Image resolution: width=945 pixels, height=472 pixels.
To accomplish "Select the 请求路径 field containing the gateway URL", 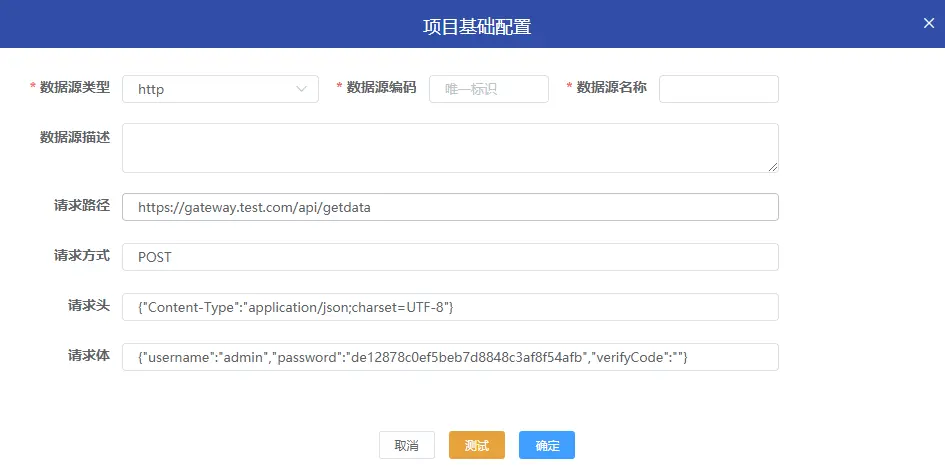I will click(449, 207).
